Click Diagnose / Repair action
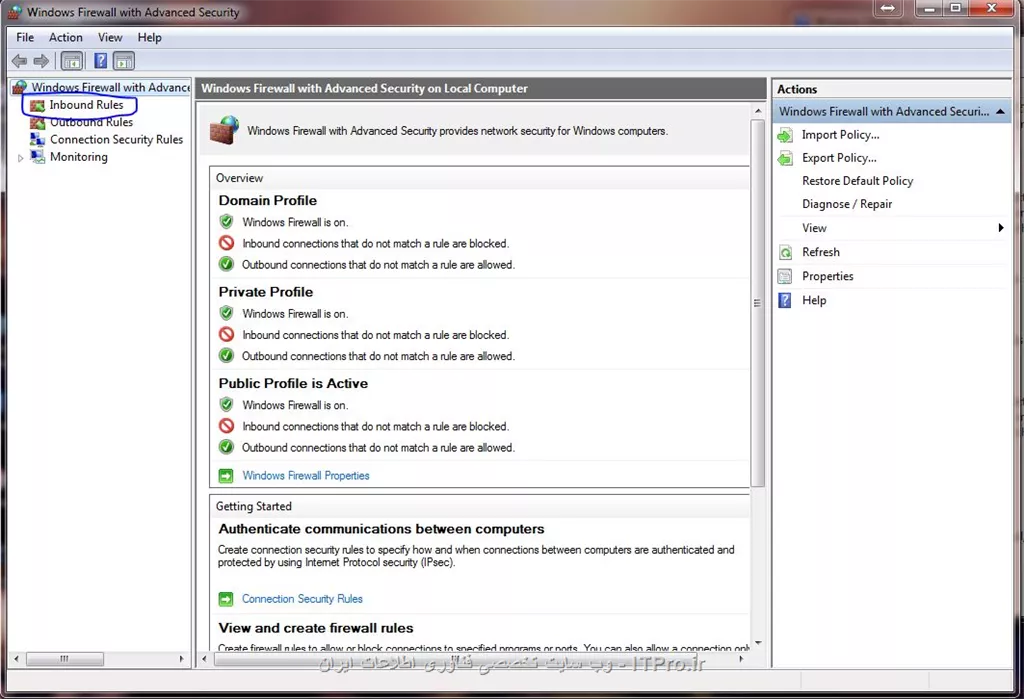This screenshot has height=699, width=1024. coord(847,204)
